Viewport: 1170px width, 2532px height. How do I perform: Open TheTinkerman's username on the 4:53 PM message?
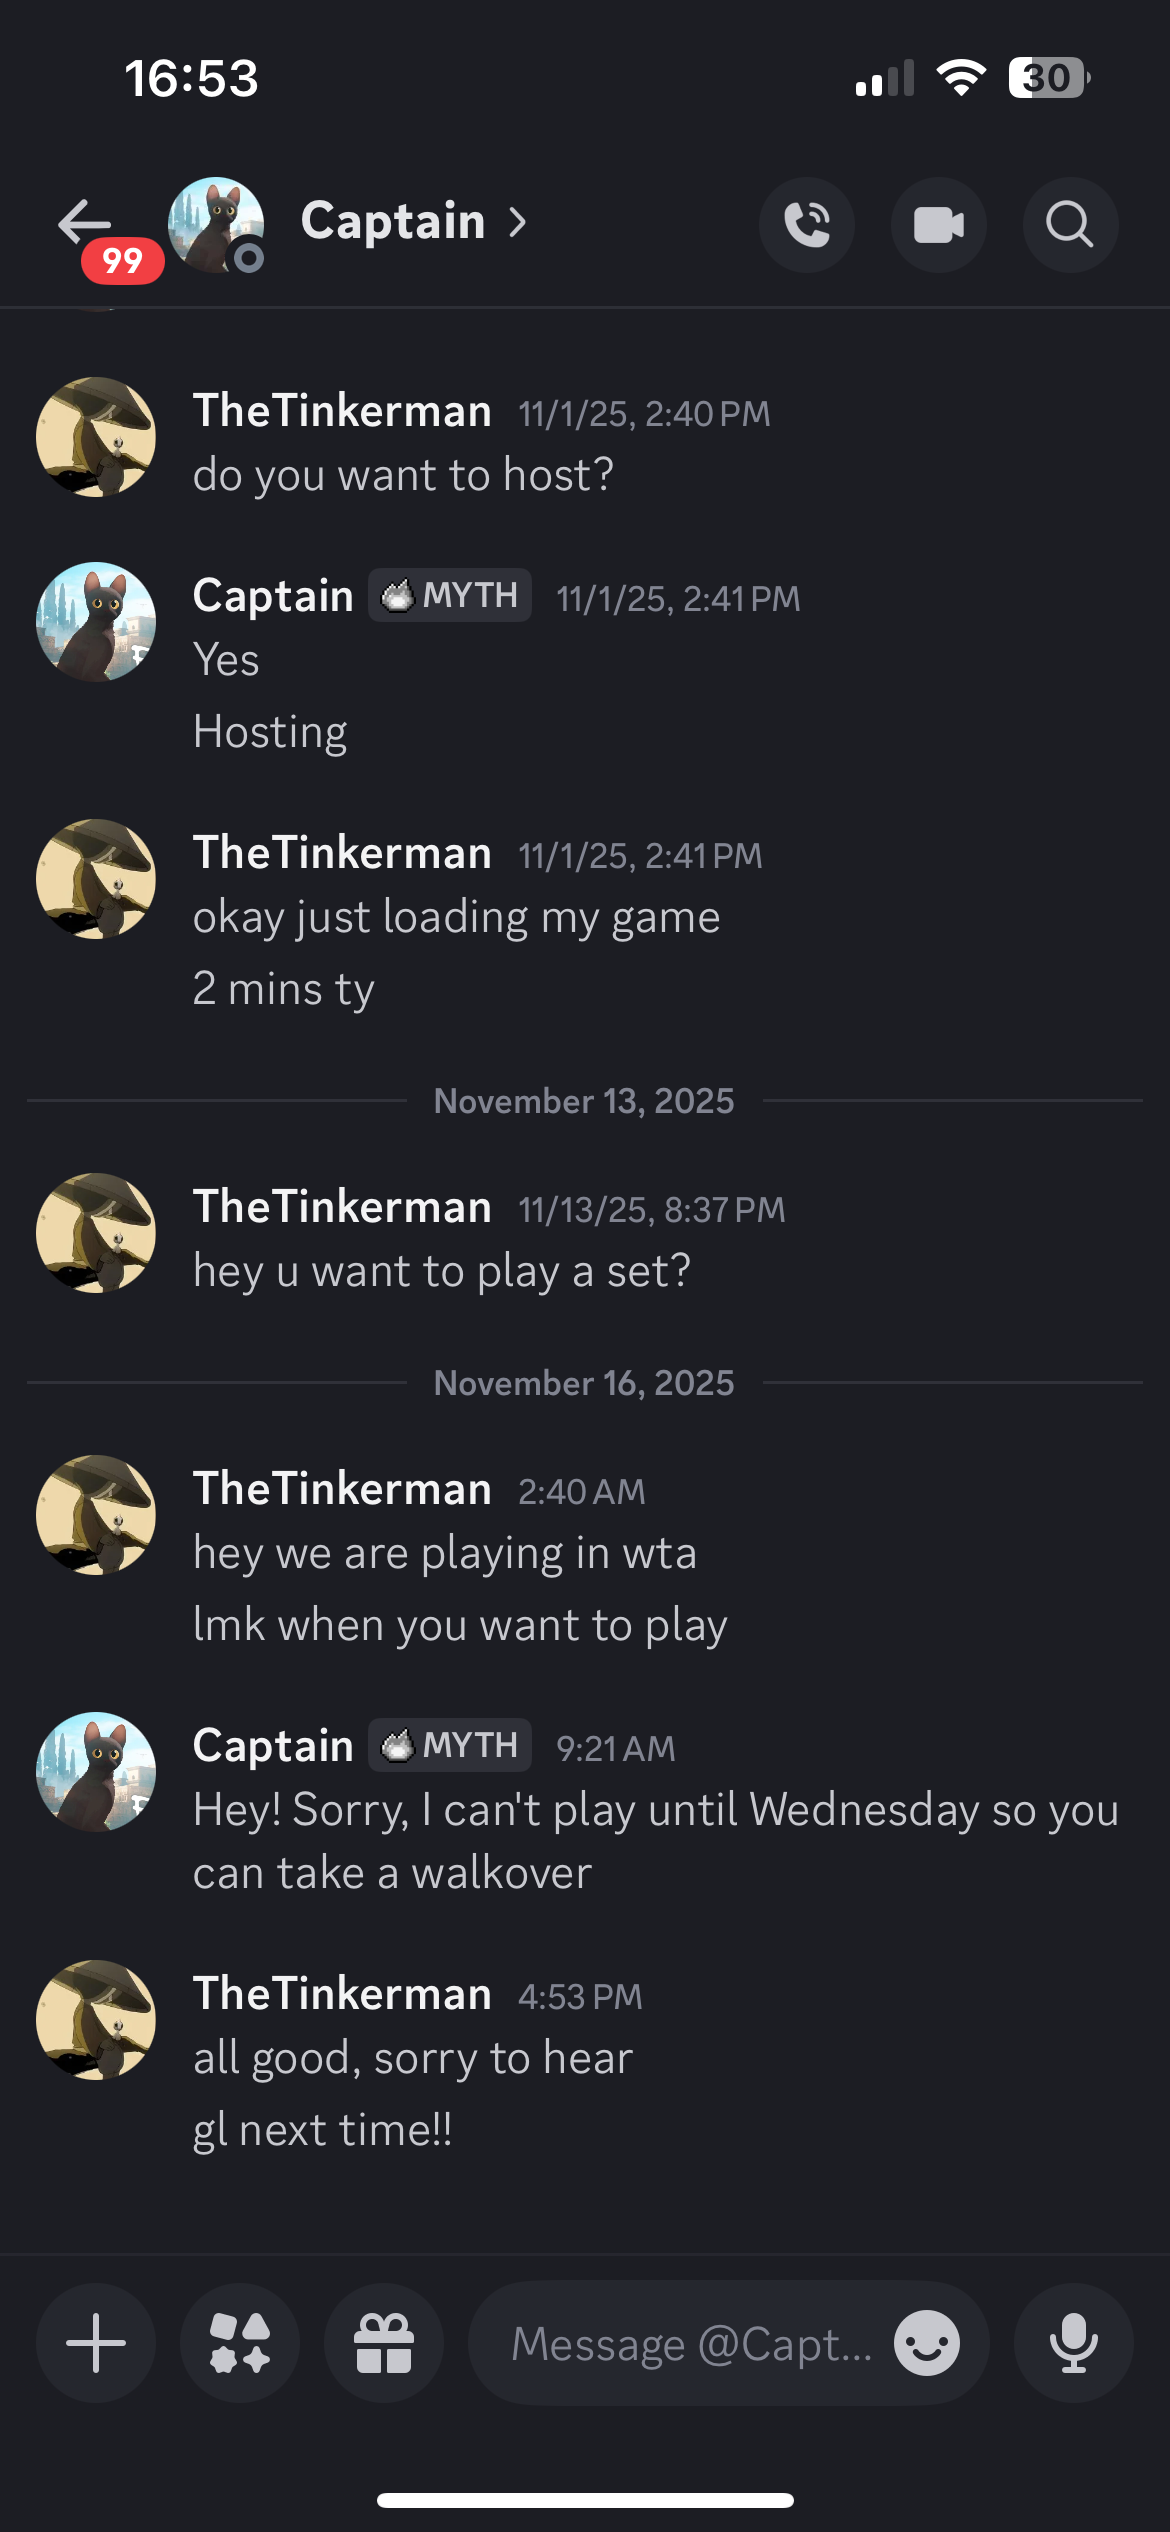coord(342,1994)
